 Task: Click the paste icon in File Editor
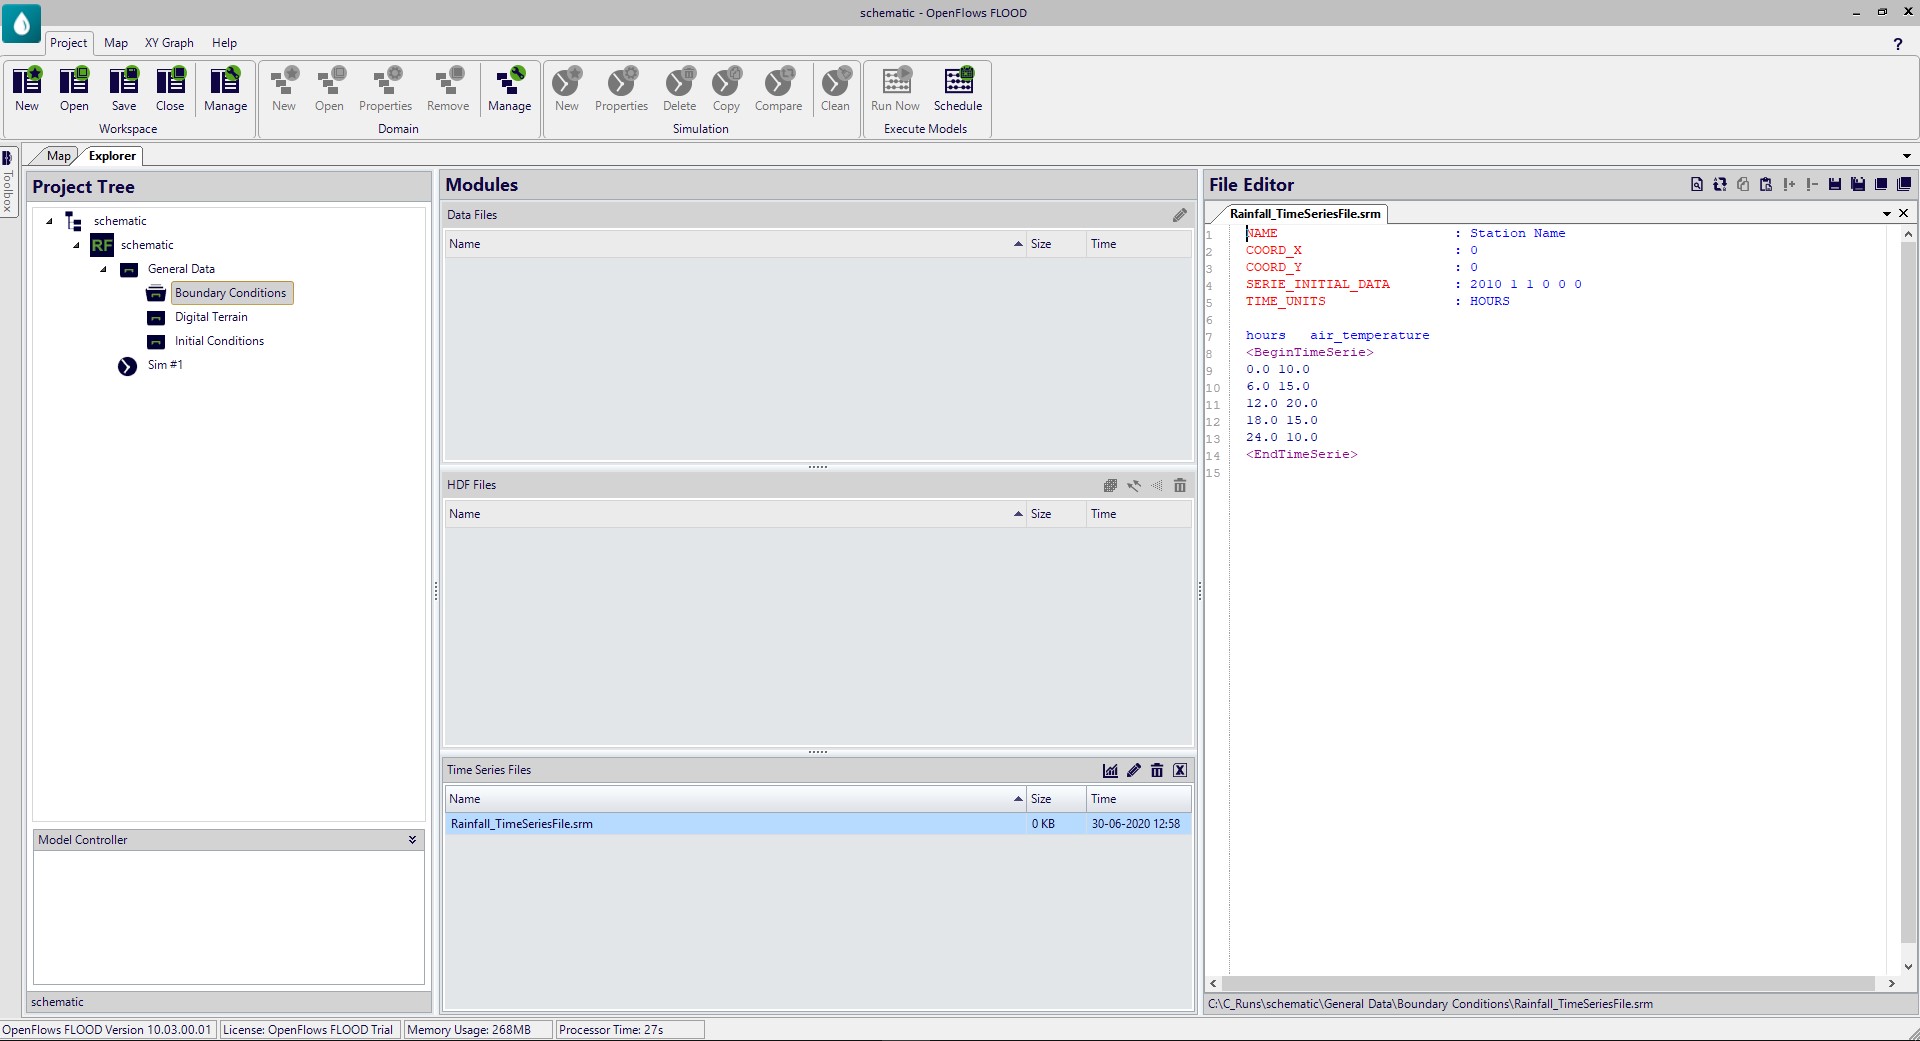point(1766,184)
